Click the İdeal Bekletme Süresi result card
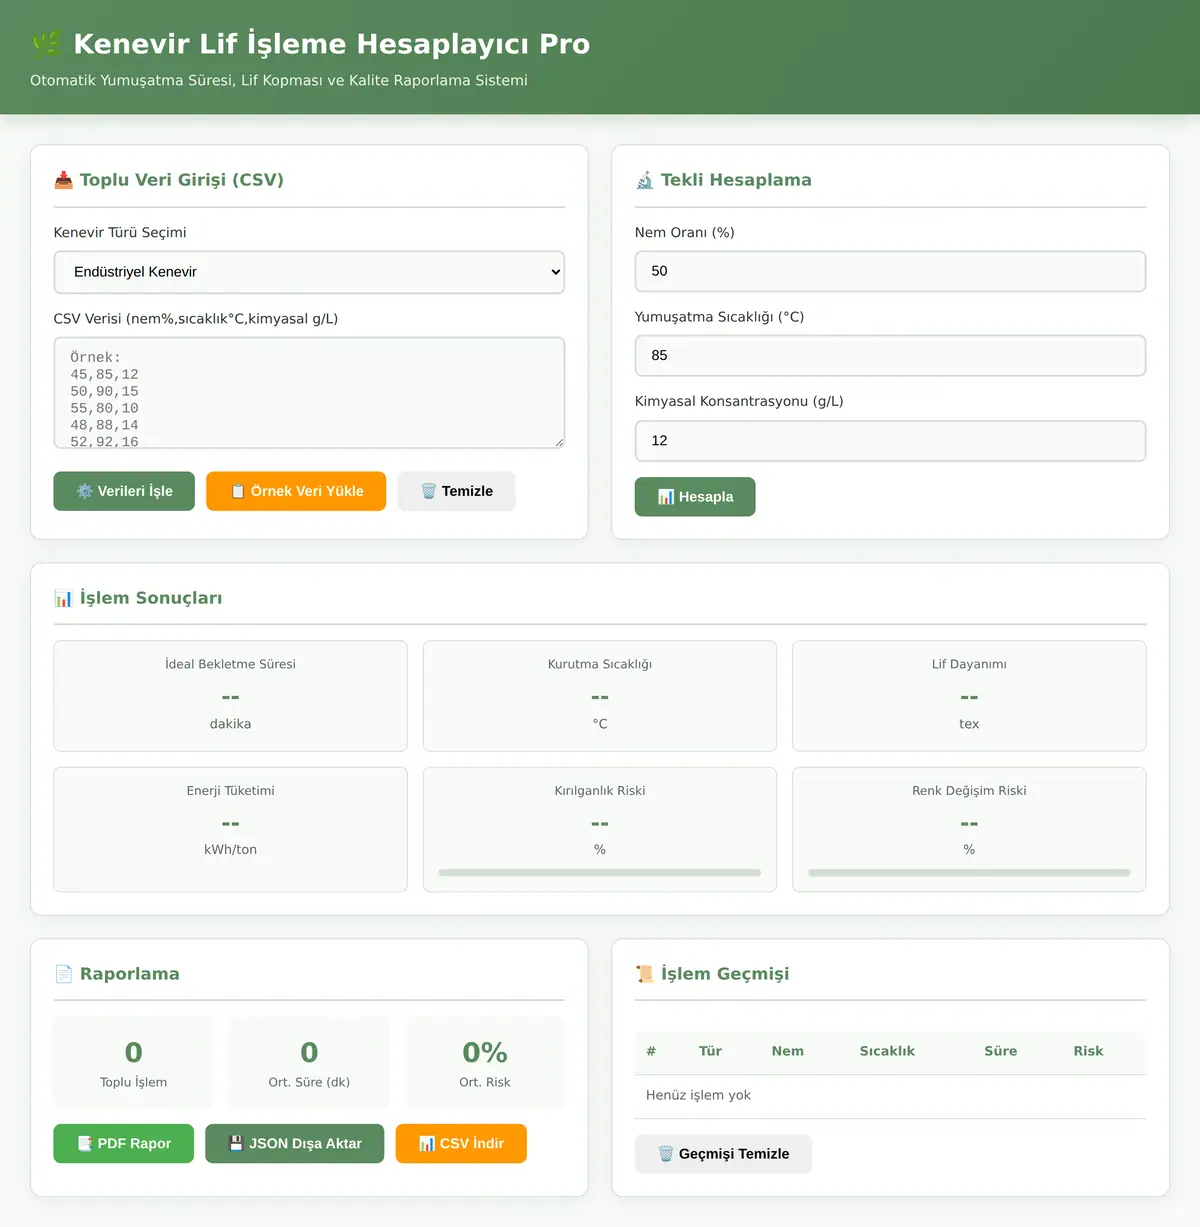This screenshot has height=1227, width=1200. [230, 696]
